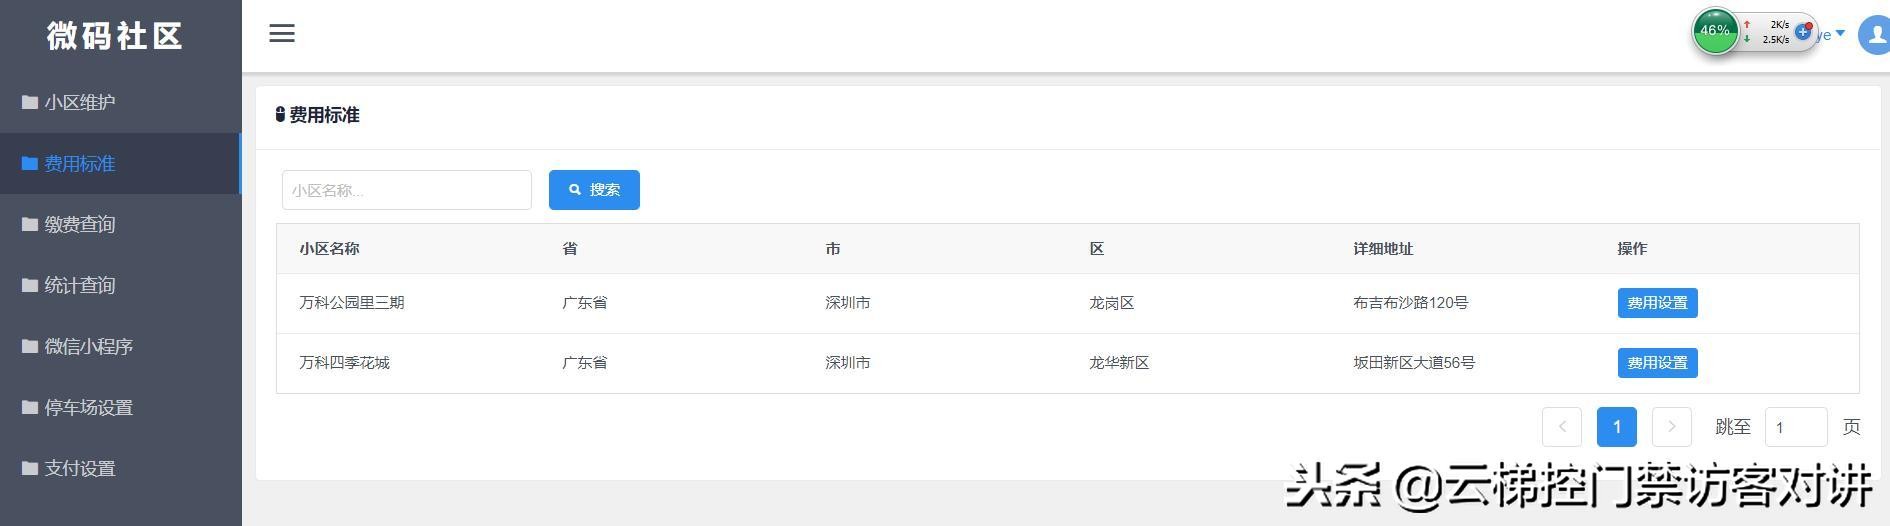Go to the next page arrow

coord(1671,427)
